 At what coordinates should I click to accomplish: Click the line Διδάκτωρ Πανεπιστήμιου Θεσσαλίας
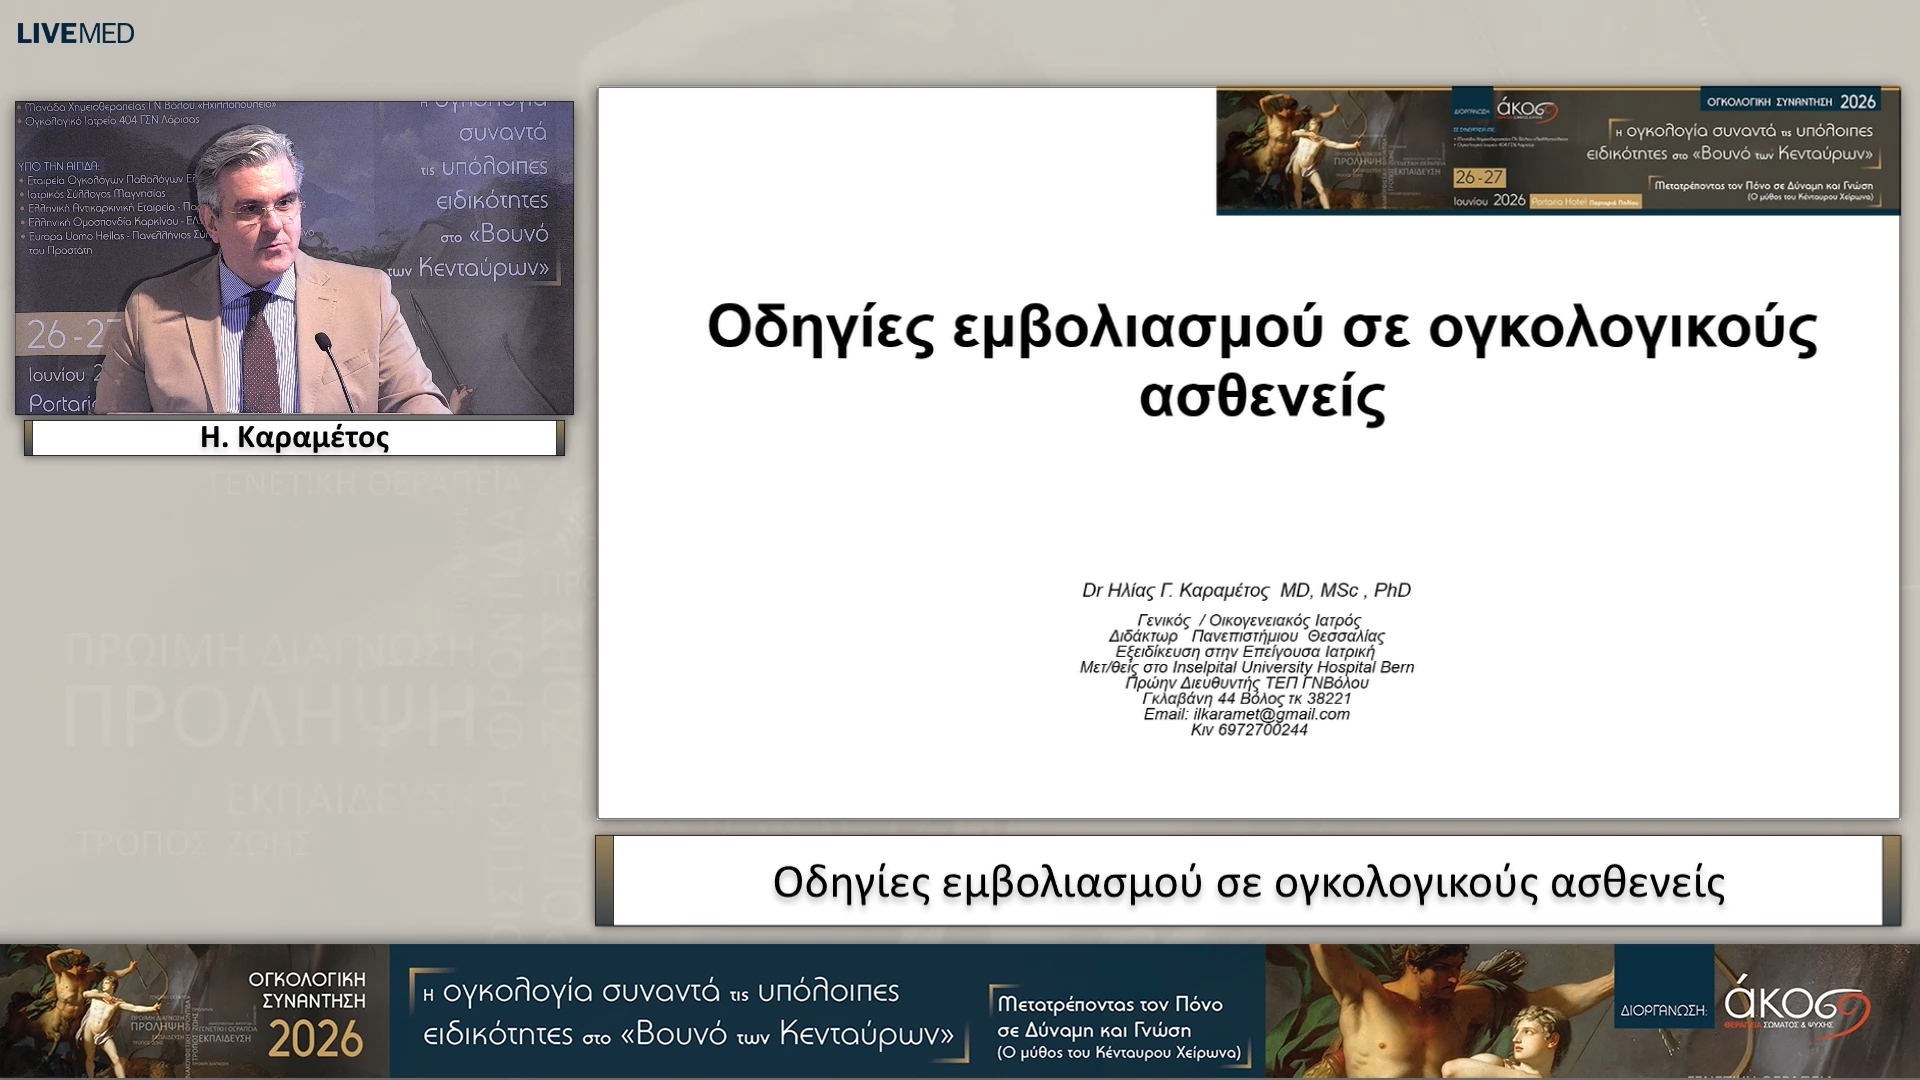[1246, 636]
